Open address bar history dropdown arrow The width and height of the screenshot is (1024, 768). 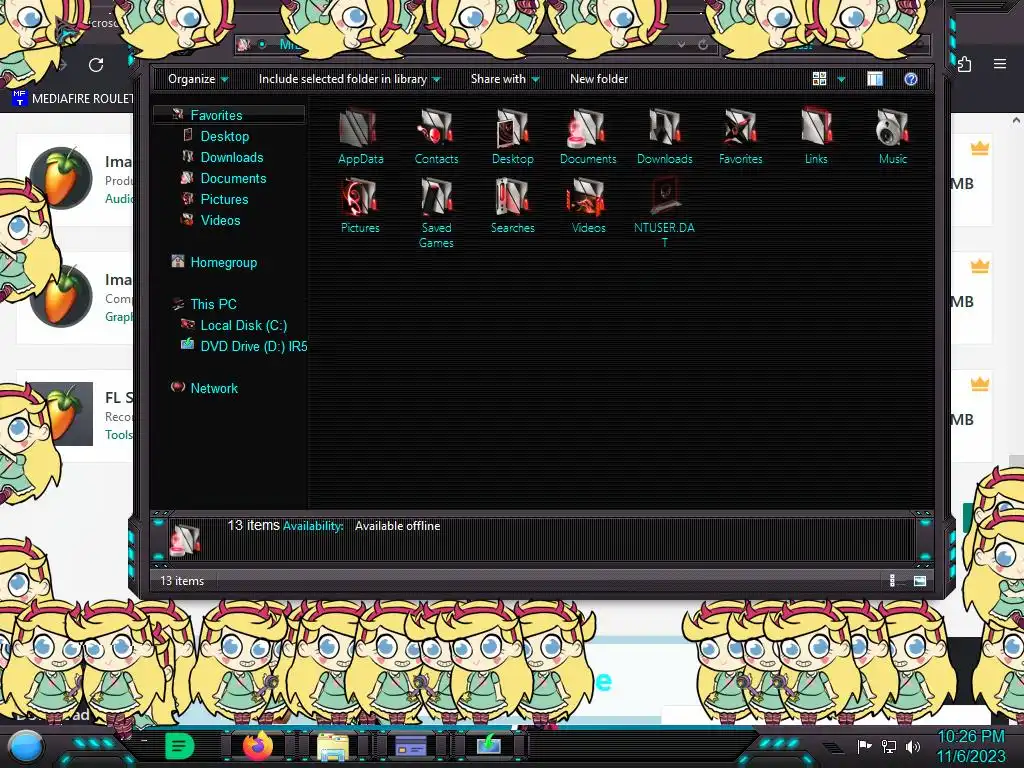point(681,44)
